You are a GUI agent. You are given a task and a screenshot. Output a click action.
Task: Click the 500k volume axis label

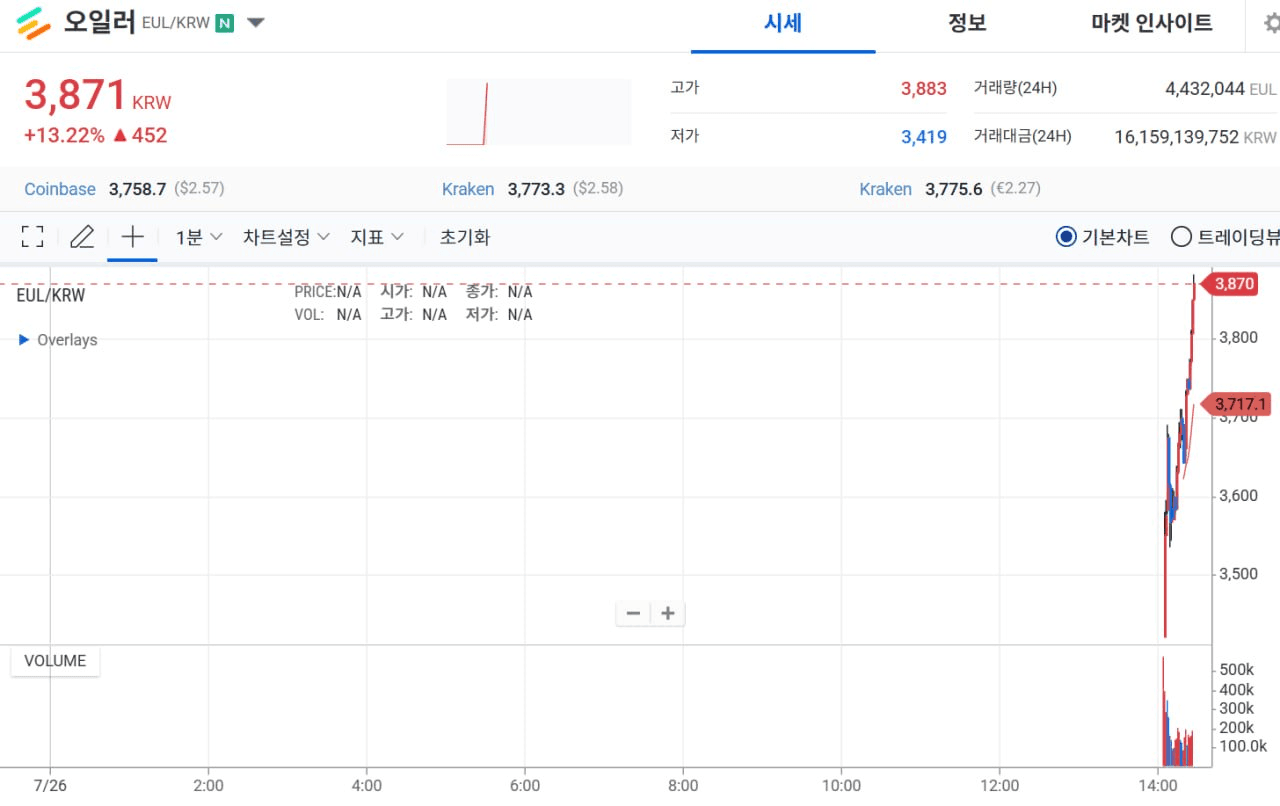[1236, 670]
